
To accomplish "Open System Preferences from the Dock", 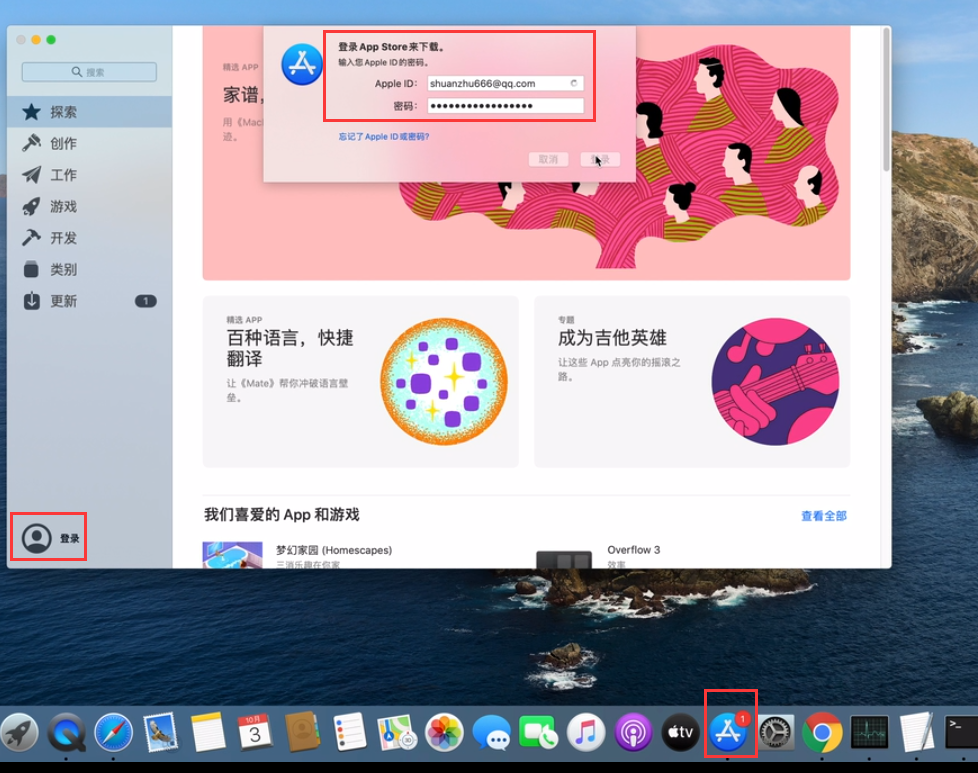I will coord(775,732).
